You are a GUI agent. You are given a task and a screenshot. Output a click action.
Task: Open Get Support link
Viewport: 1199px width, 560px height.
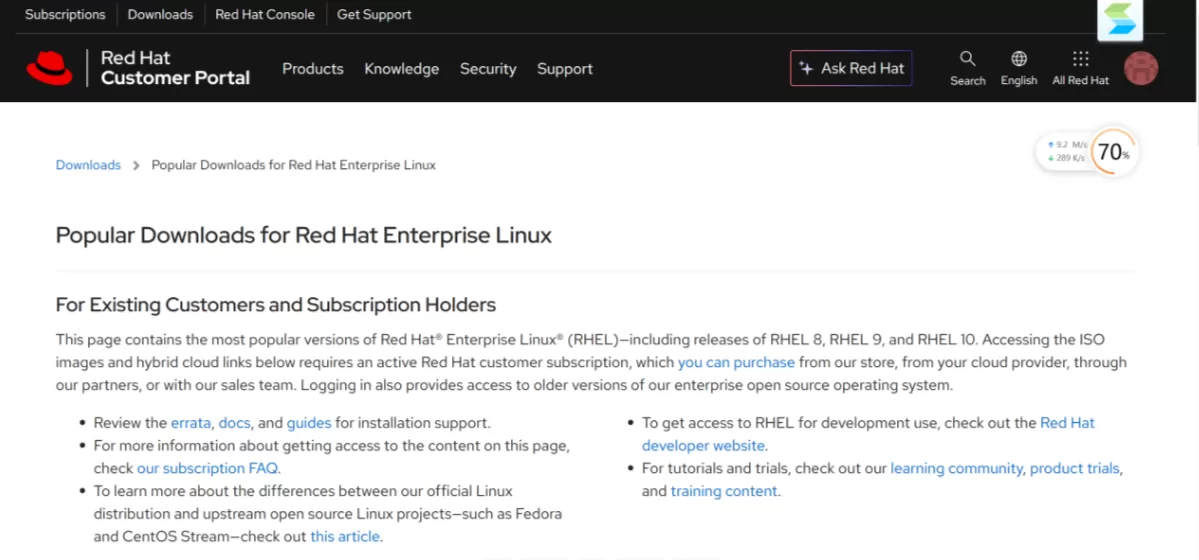(374, 15)
